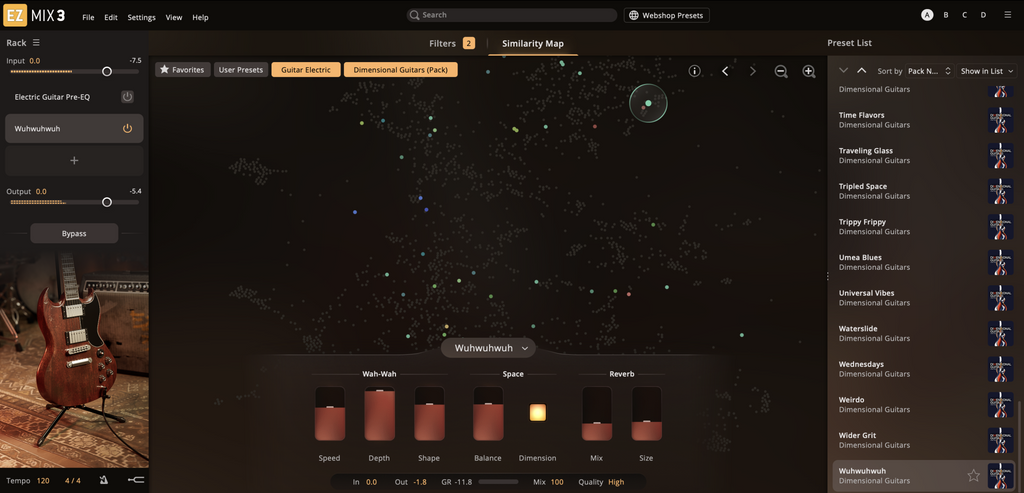
Task: Toggle the Dimension button
Action: tap(537, 413)
